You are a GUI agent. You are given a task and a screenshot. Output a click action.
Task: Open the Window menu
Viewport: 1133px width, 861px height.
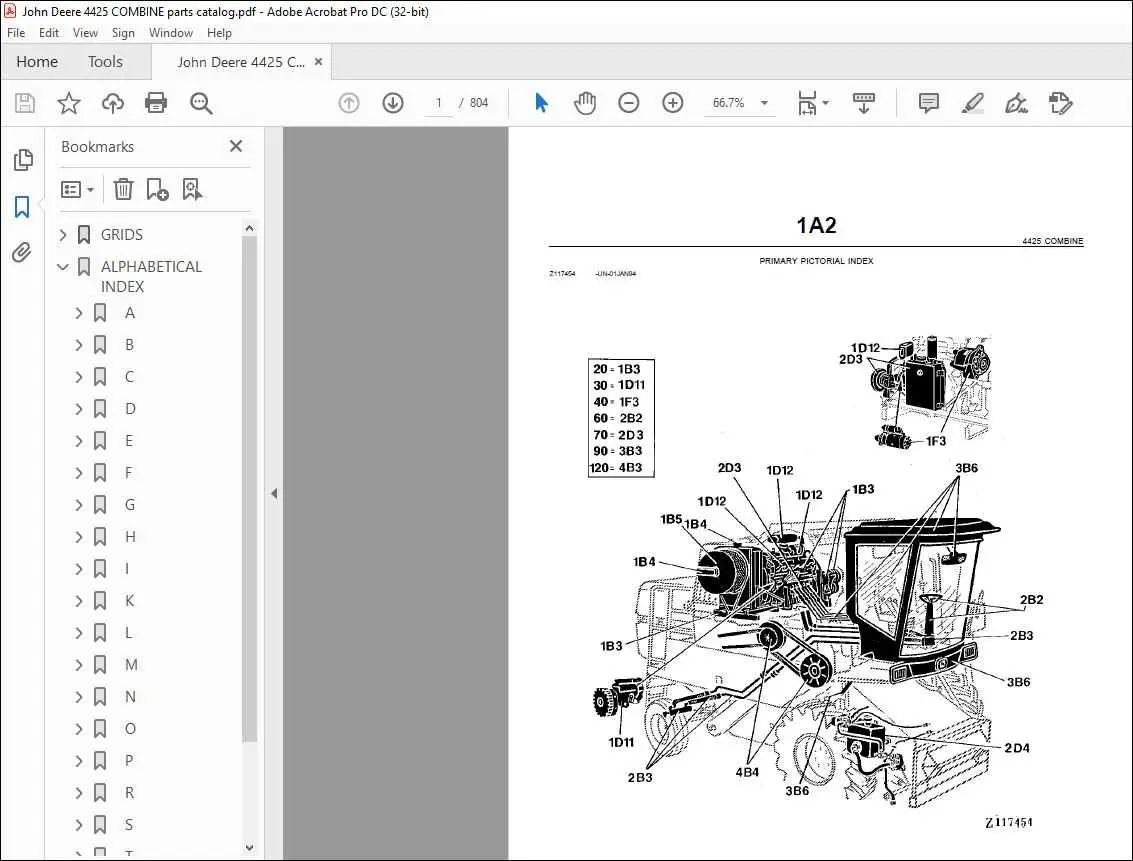[171, 33]
